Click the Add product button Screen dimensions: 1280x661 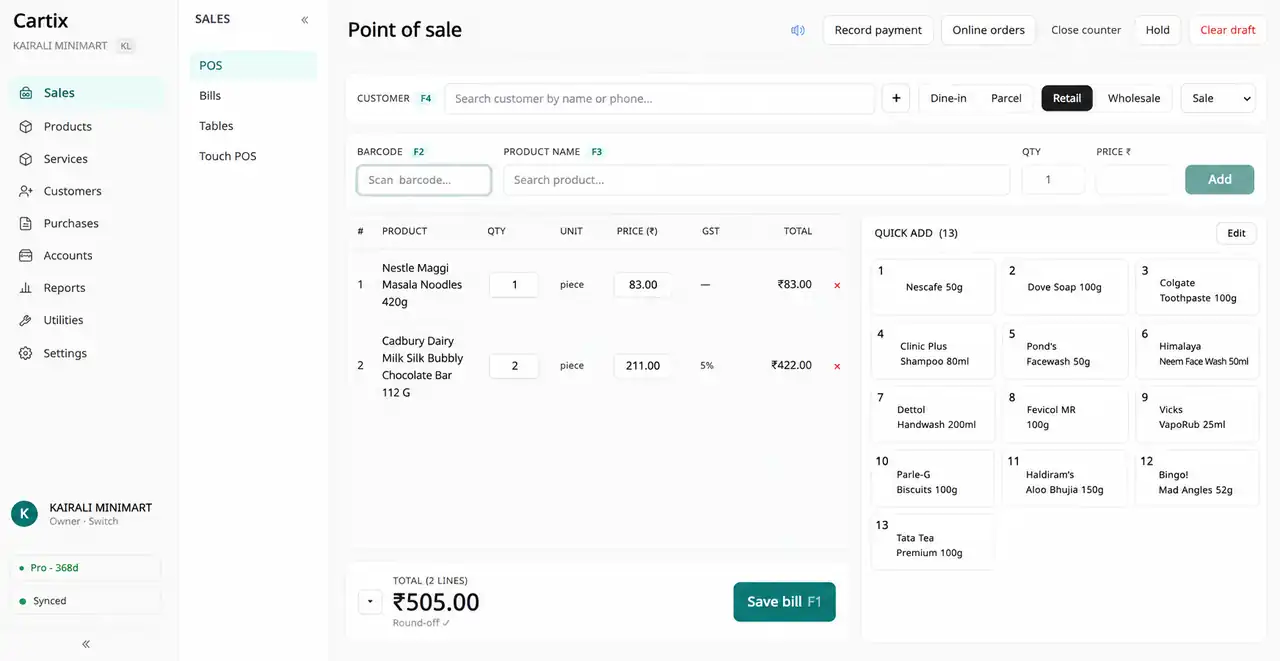pos(1220,180)
